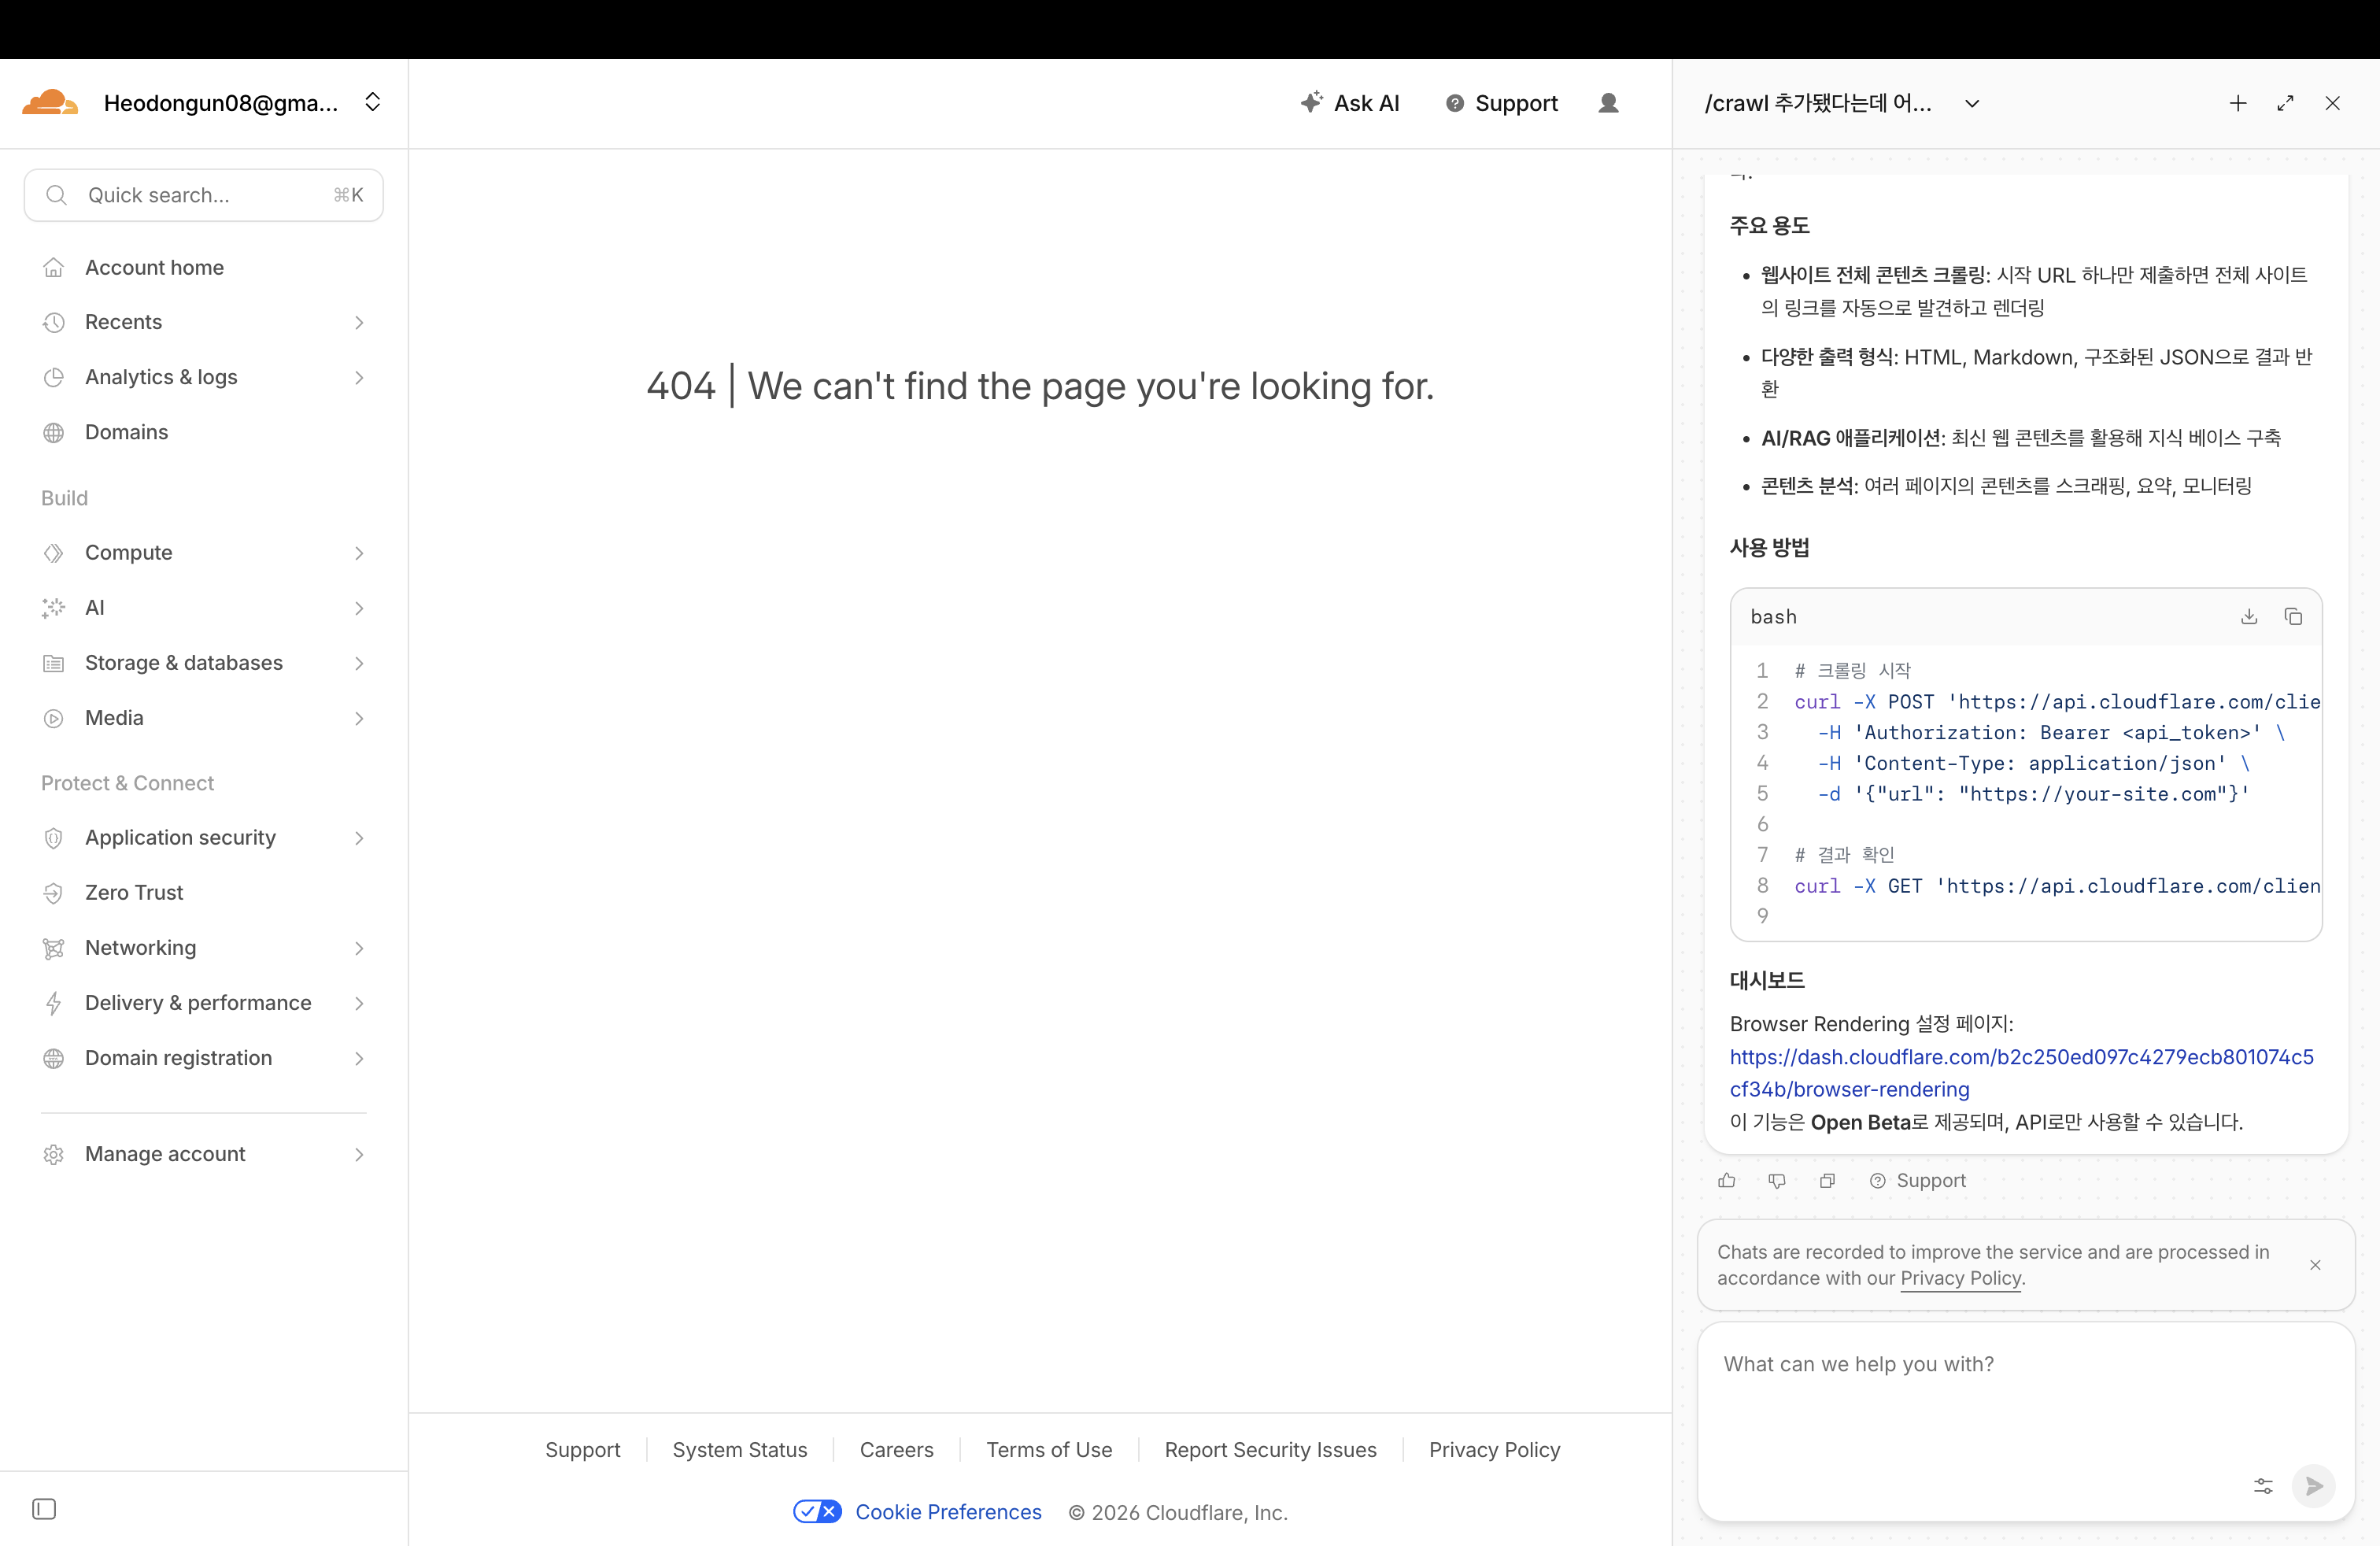This screenshot has height=1546, width=2380.
Task: Expand Application security menu
Action: [204, 838]
